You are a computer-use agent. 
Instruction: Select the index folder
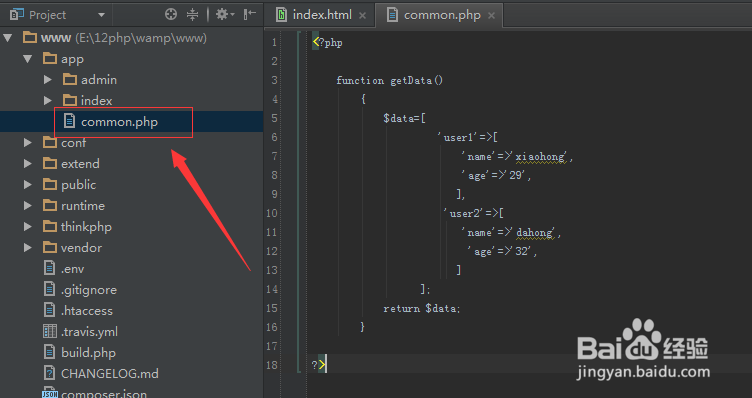point(96,101)
